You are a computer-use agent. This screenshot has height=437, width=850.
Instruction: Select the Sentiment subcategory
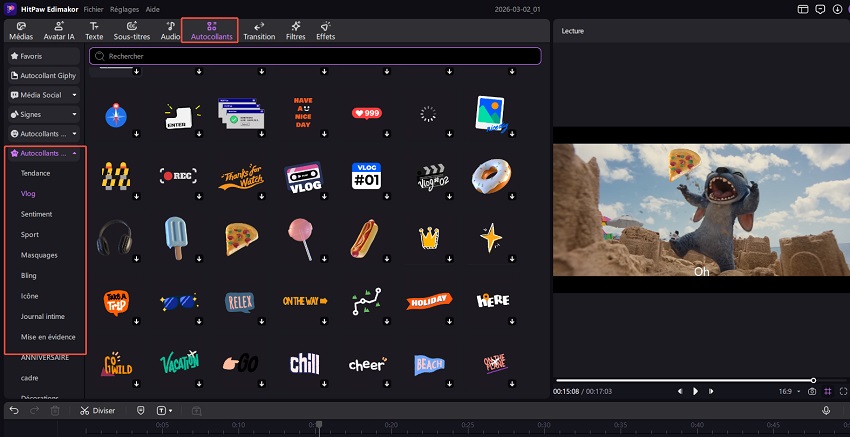coord(36,214)
